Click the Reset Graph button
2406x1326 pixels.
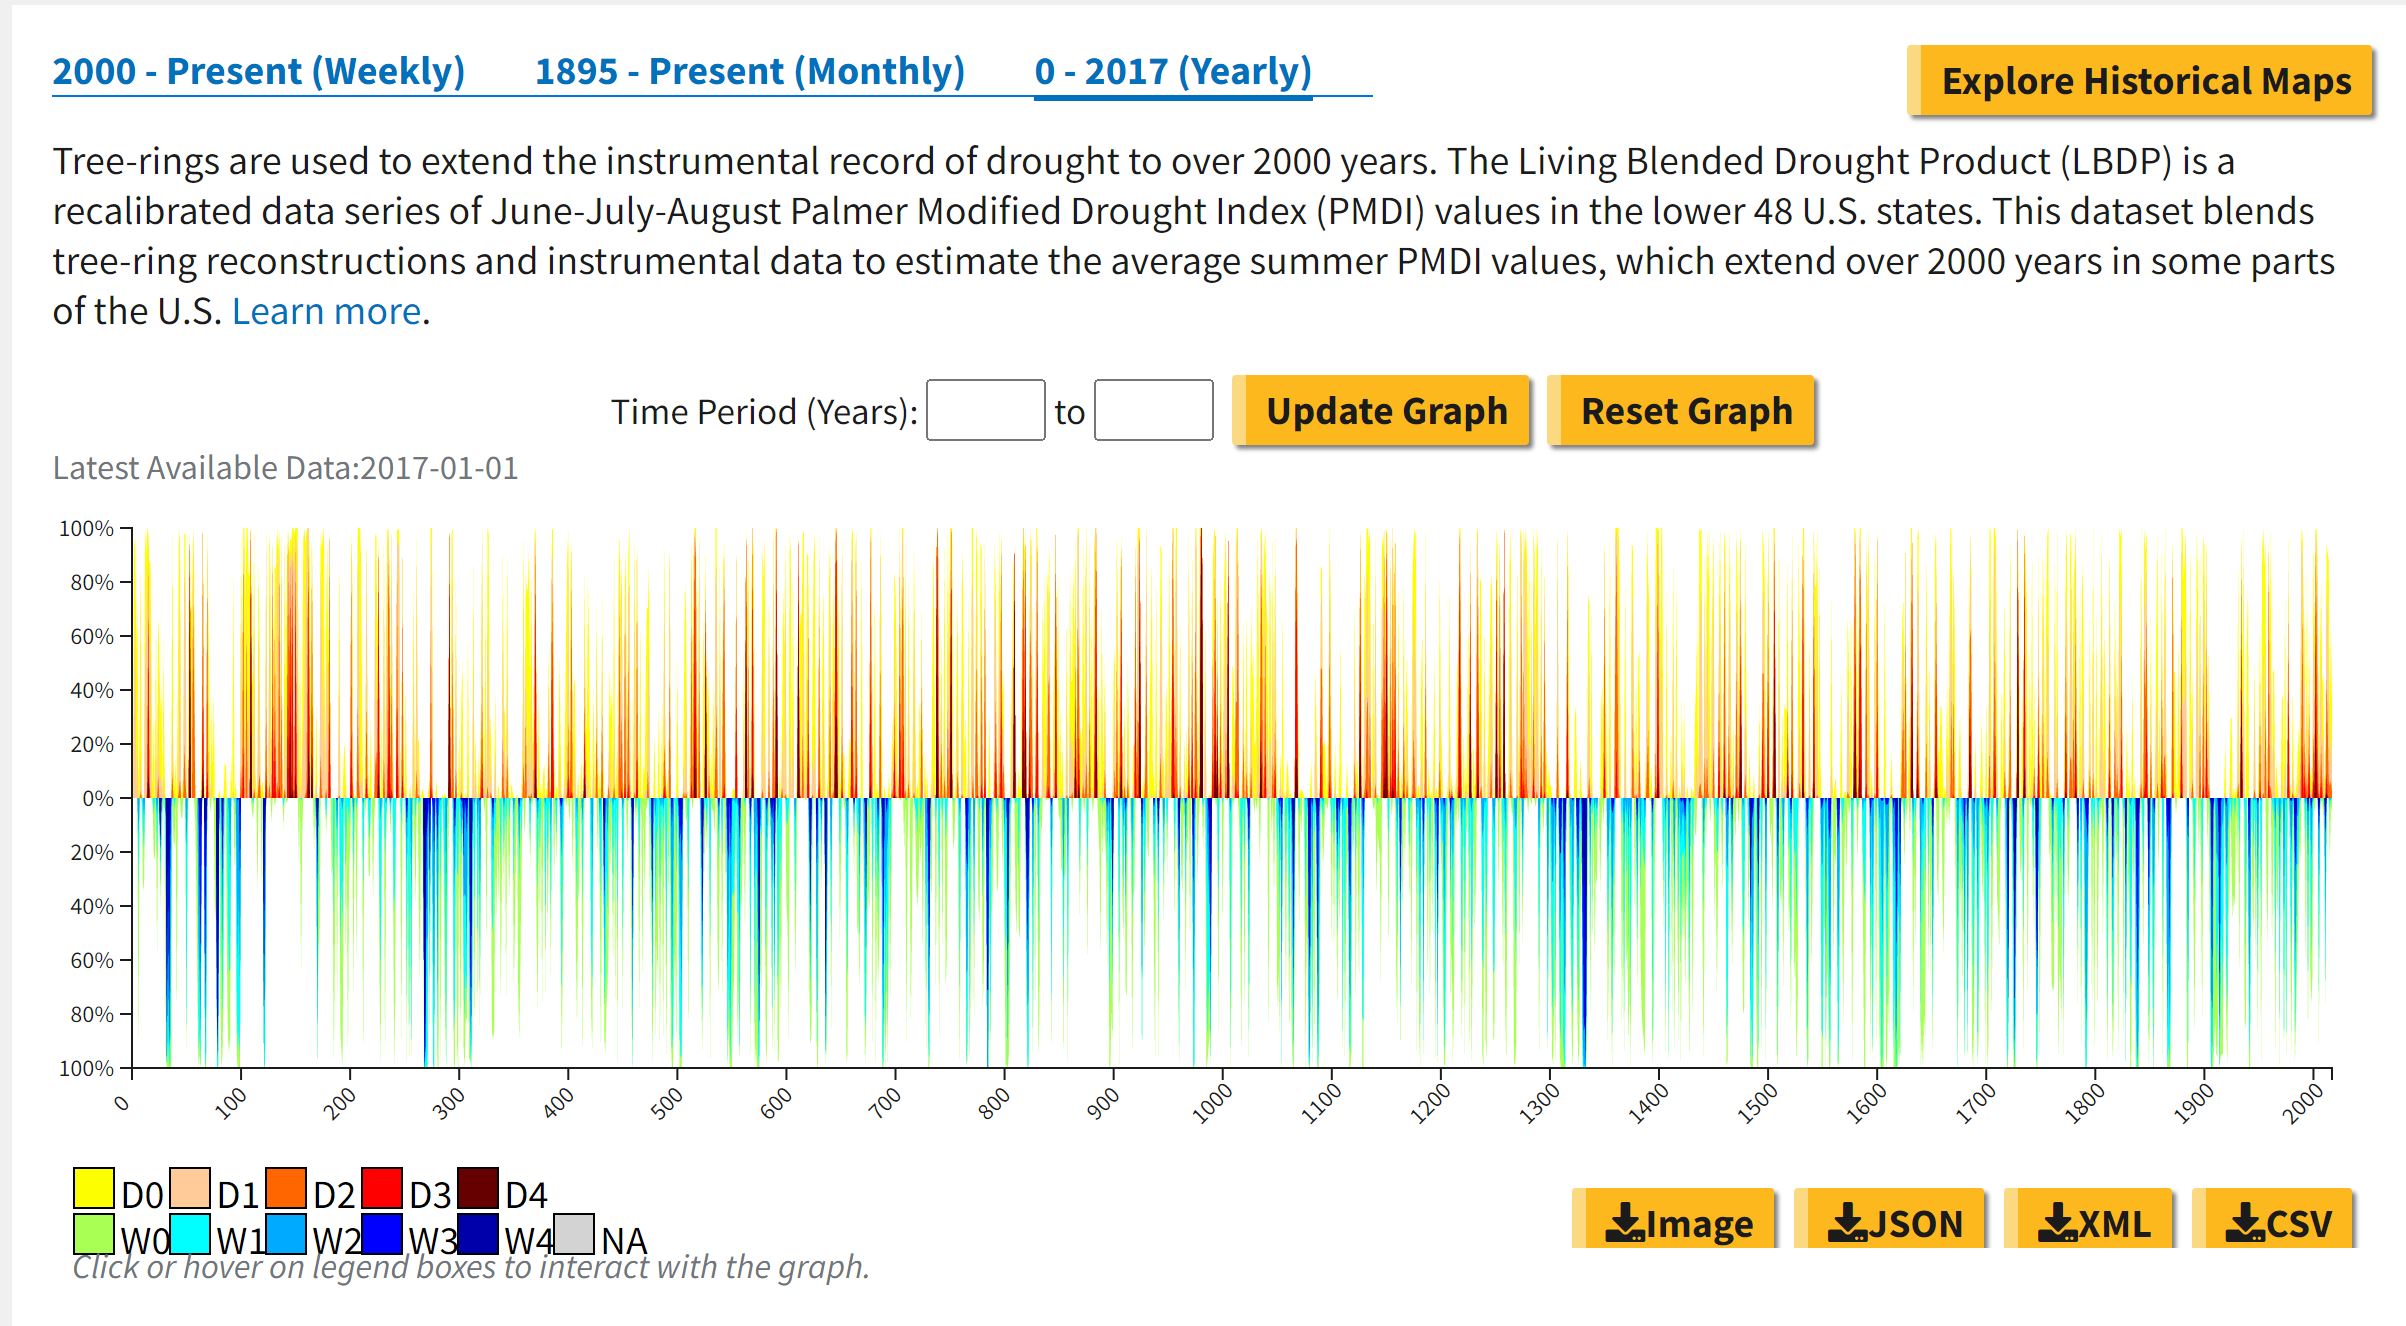[x=1685, y=411]
